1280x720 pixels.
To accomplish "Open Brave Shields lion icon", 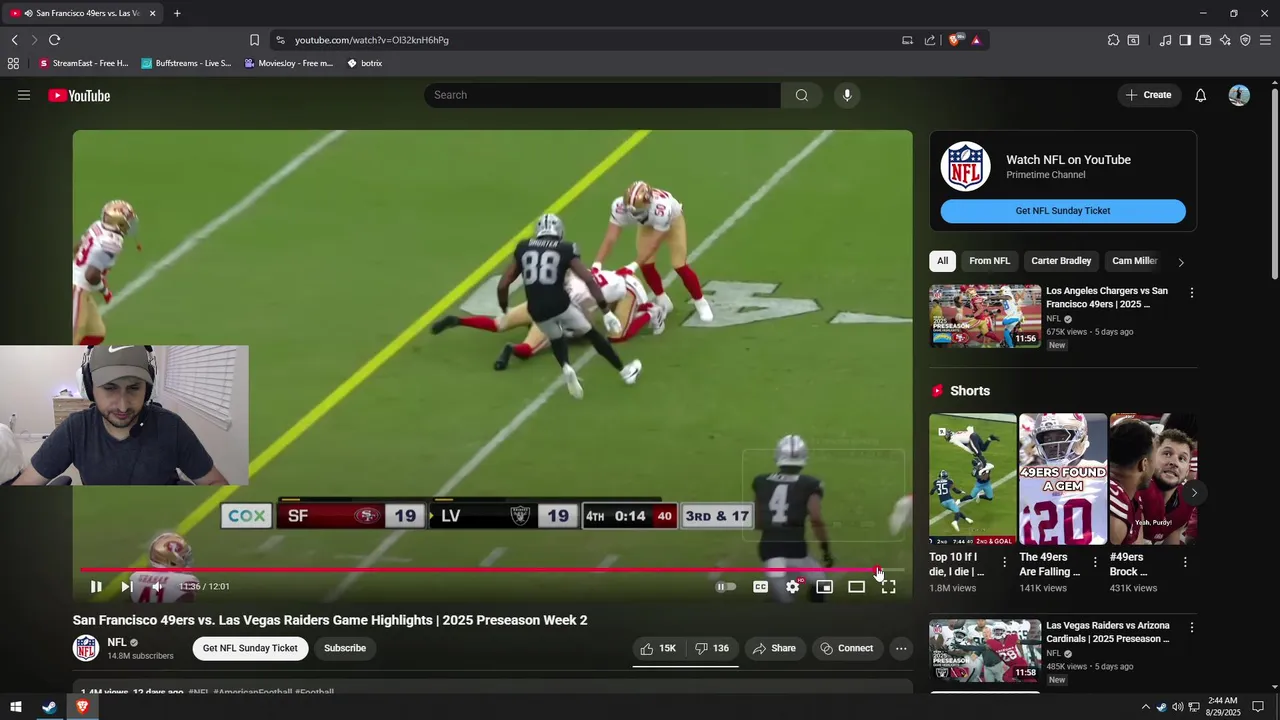I will [x=954, y=40].
